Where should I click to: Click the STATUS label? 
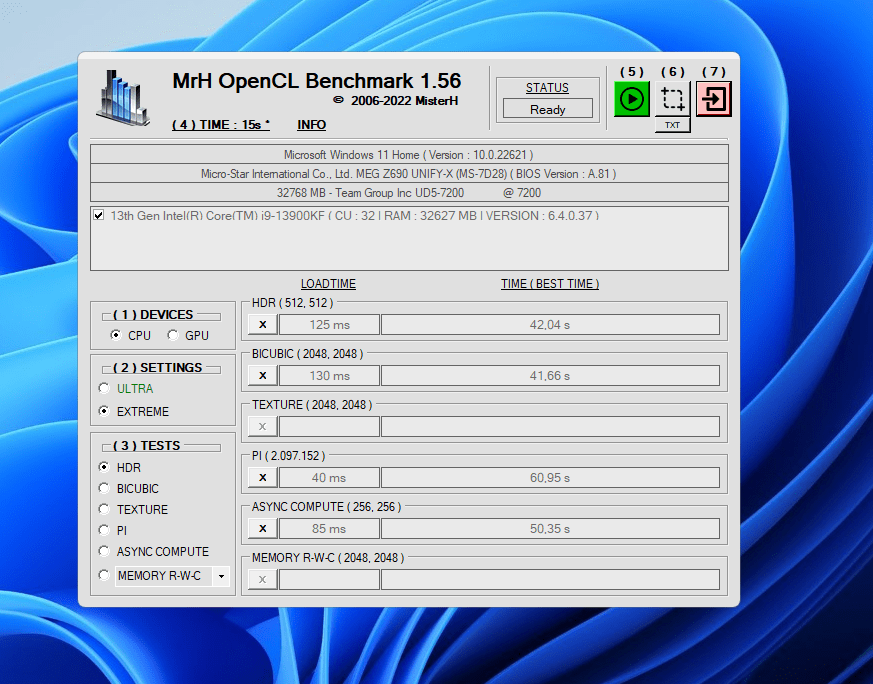[547, 88]
